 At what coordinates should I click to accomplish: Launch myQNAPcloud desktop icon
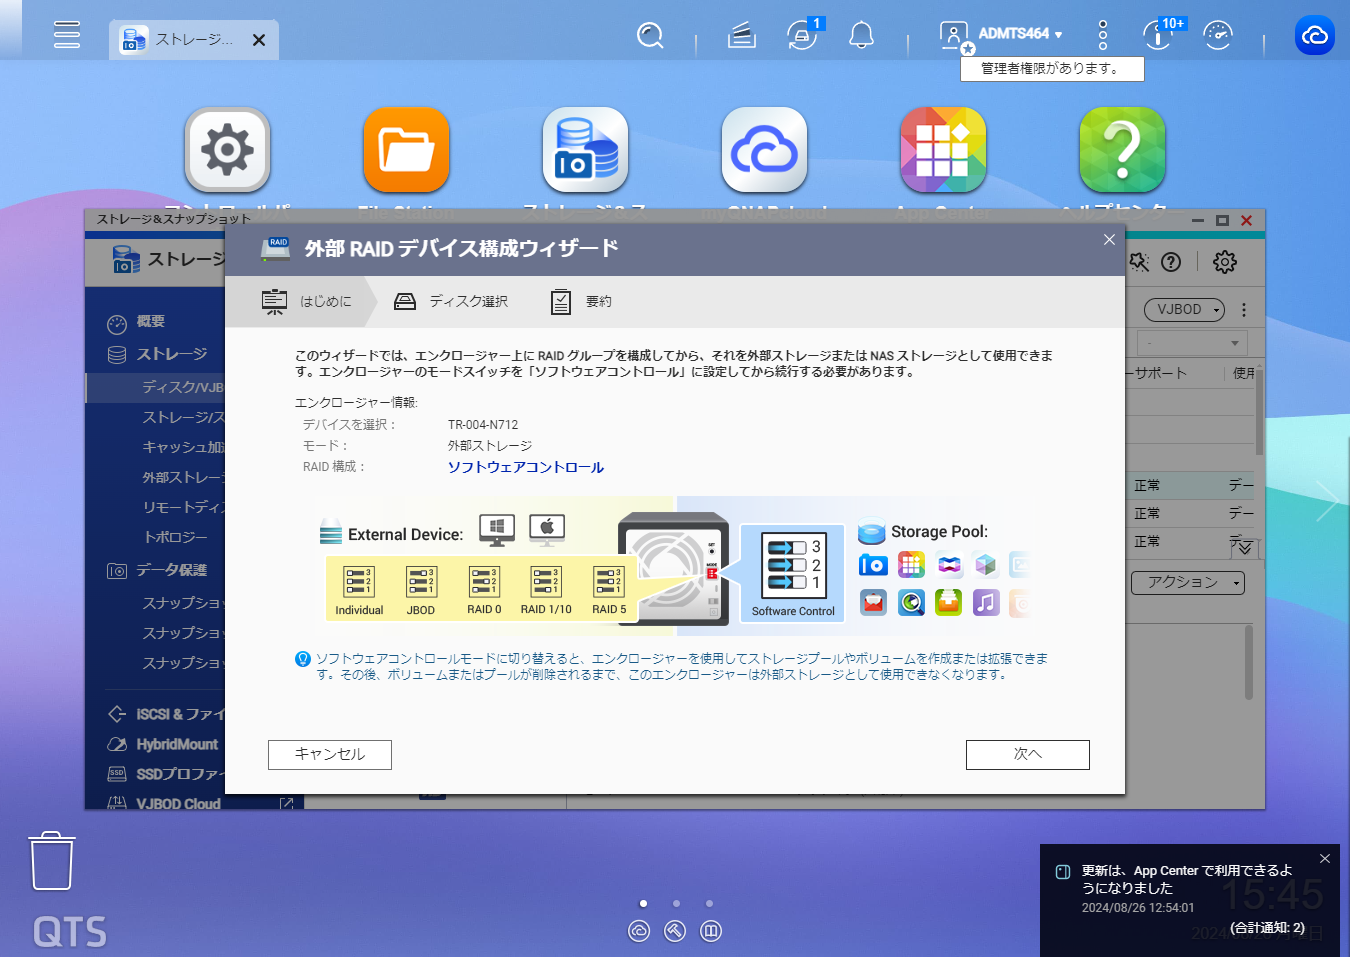764,150
